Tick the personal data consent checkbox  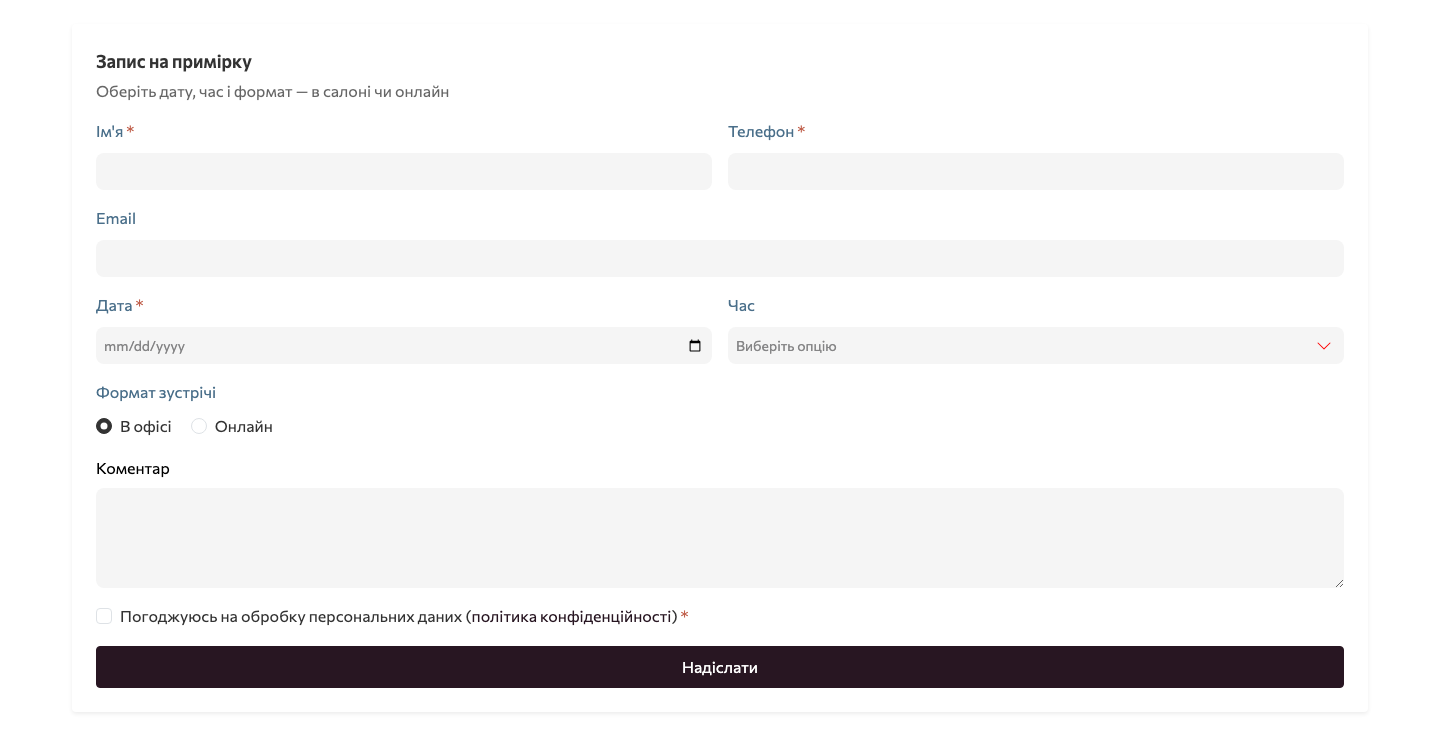[104, 616]
